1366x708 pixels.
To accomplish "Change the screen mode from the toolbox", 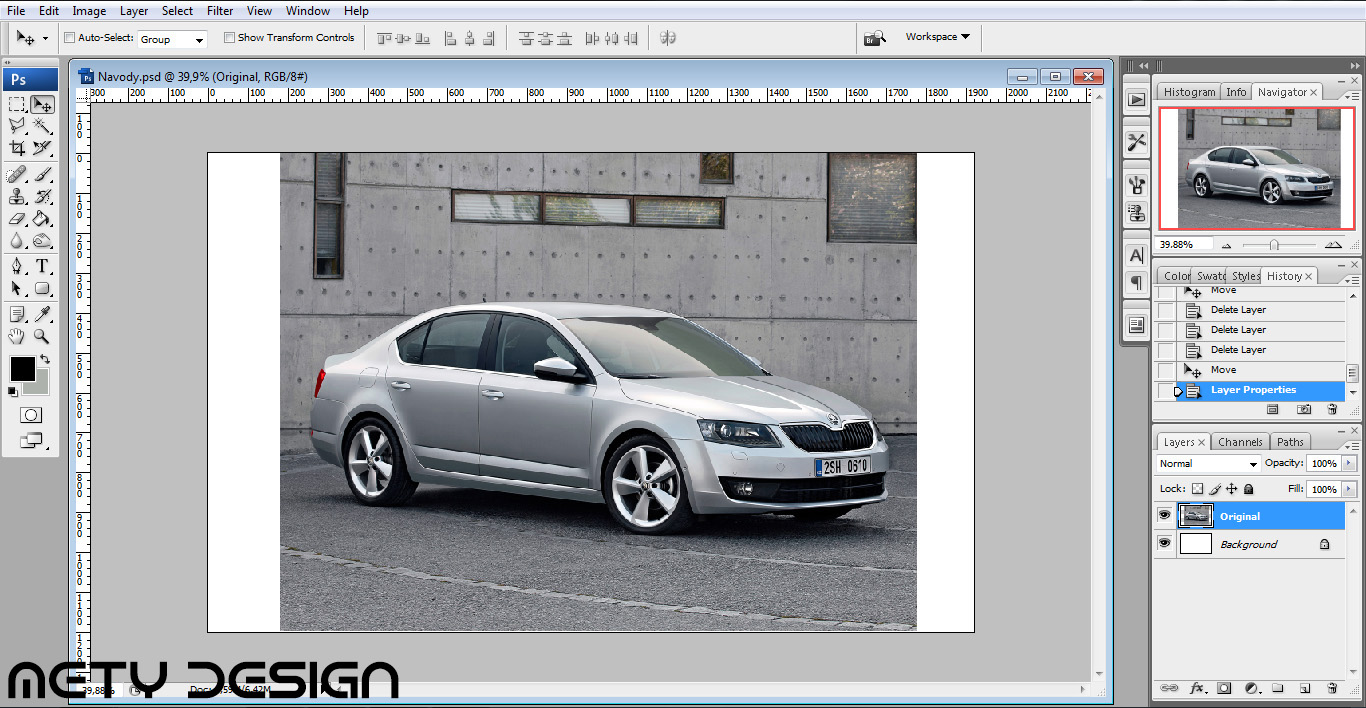I will coord(30,439).
